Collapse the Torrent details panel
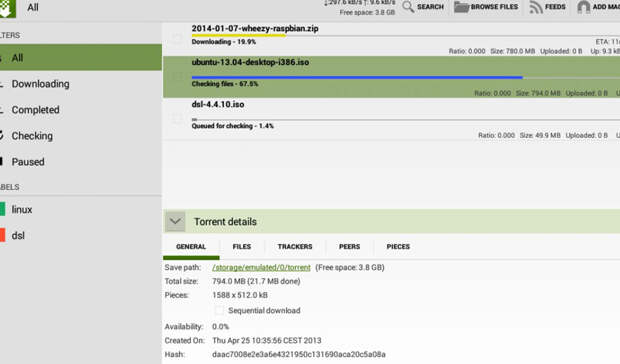620x364 pixels. click(175, 221)
